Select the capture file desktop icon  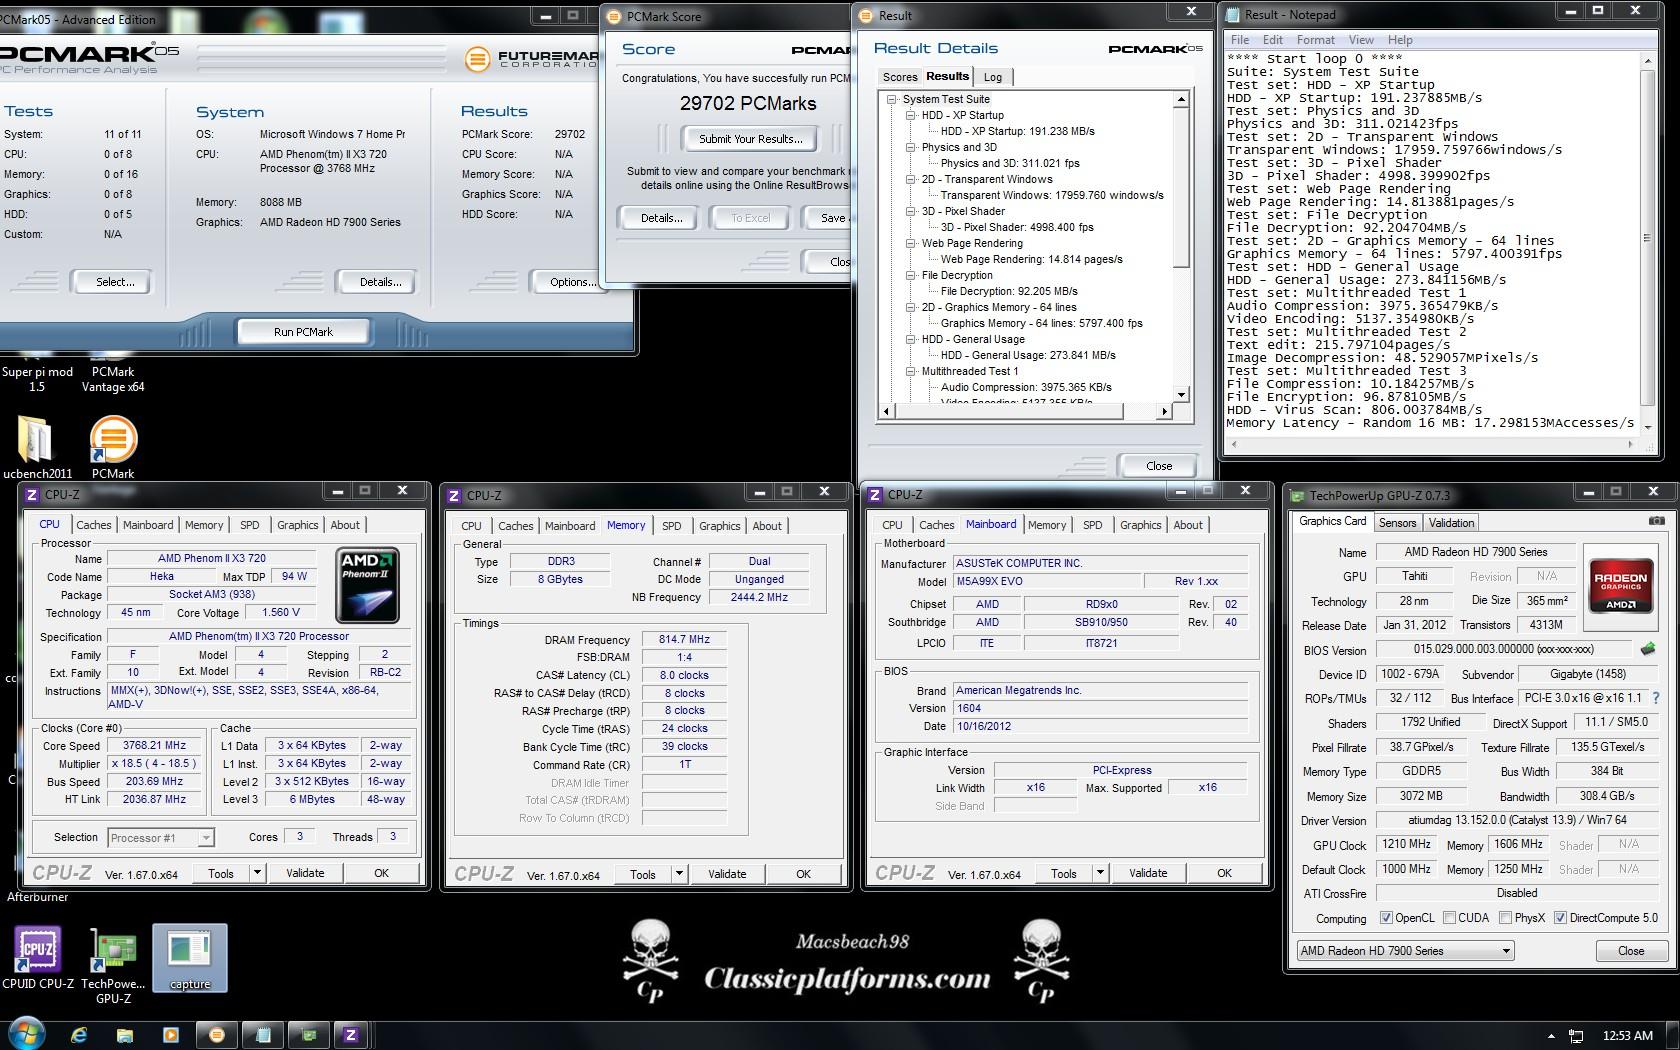(x=190, y=958)
